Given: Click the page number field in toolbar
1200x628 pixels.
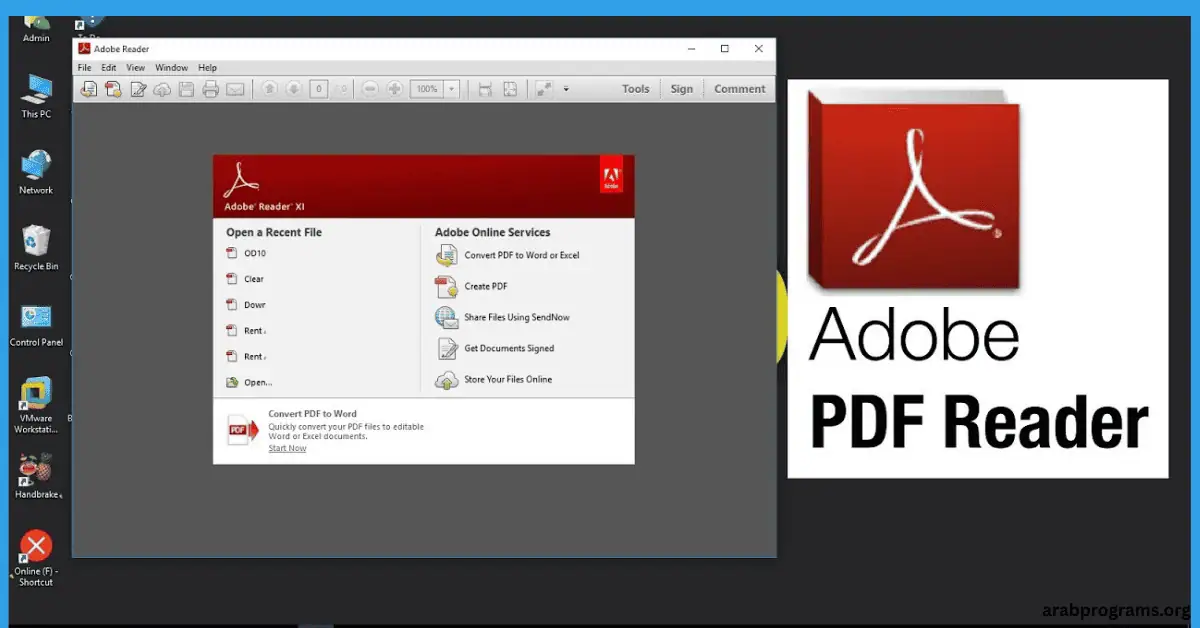Looking at the screenshot, I should [x=319, y=89].
